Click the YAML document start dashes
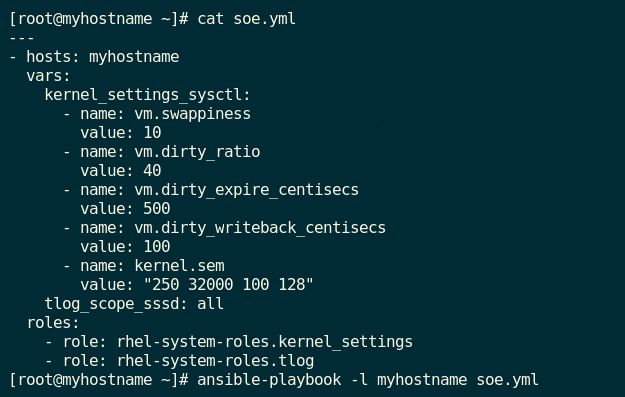Screen dimensions: 625x397 [22, 38]
